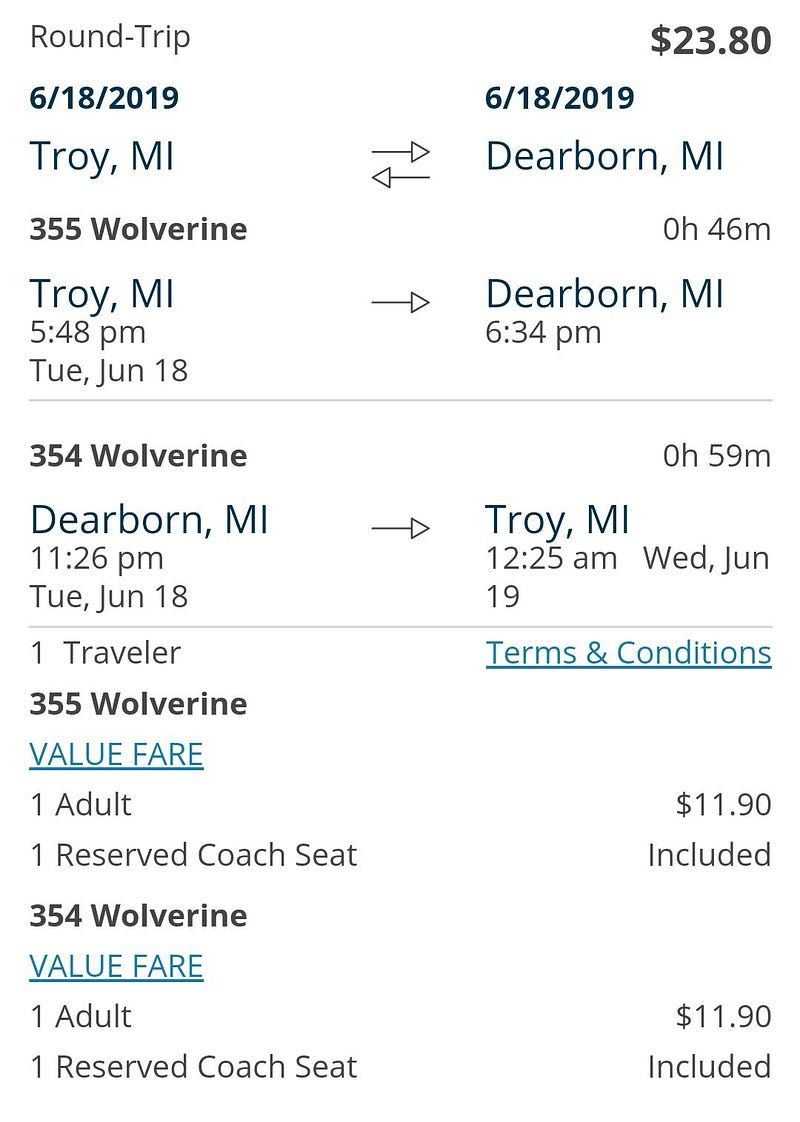Select the 11:26 pm departure time
The width and height of the screenshot is (800, 1122).
pyautogui.click(x=97, y=558)
